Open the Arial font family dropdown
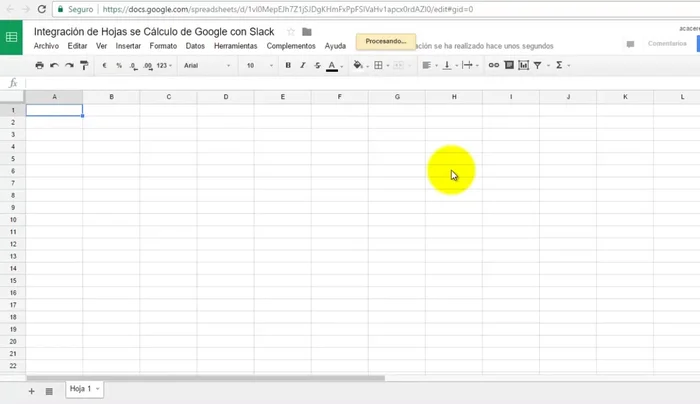Screen dimensions: 700x404 [206, 65]
